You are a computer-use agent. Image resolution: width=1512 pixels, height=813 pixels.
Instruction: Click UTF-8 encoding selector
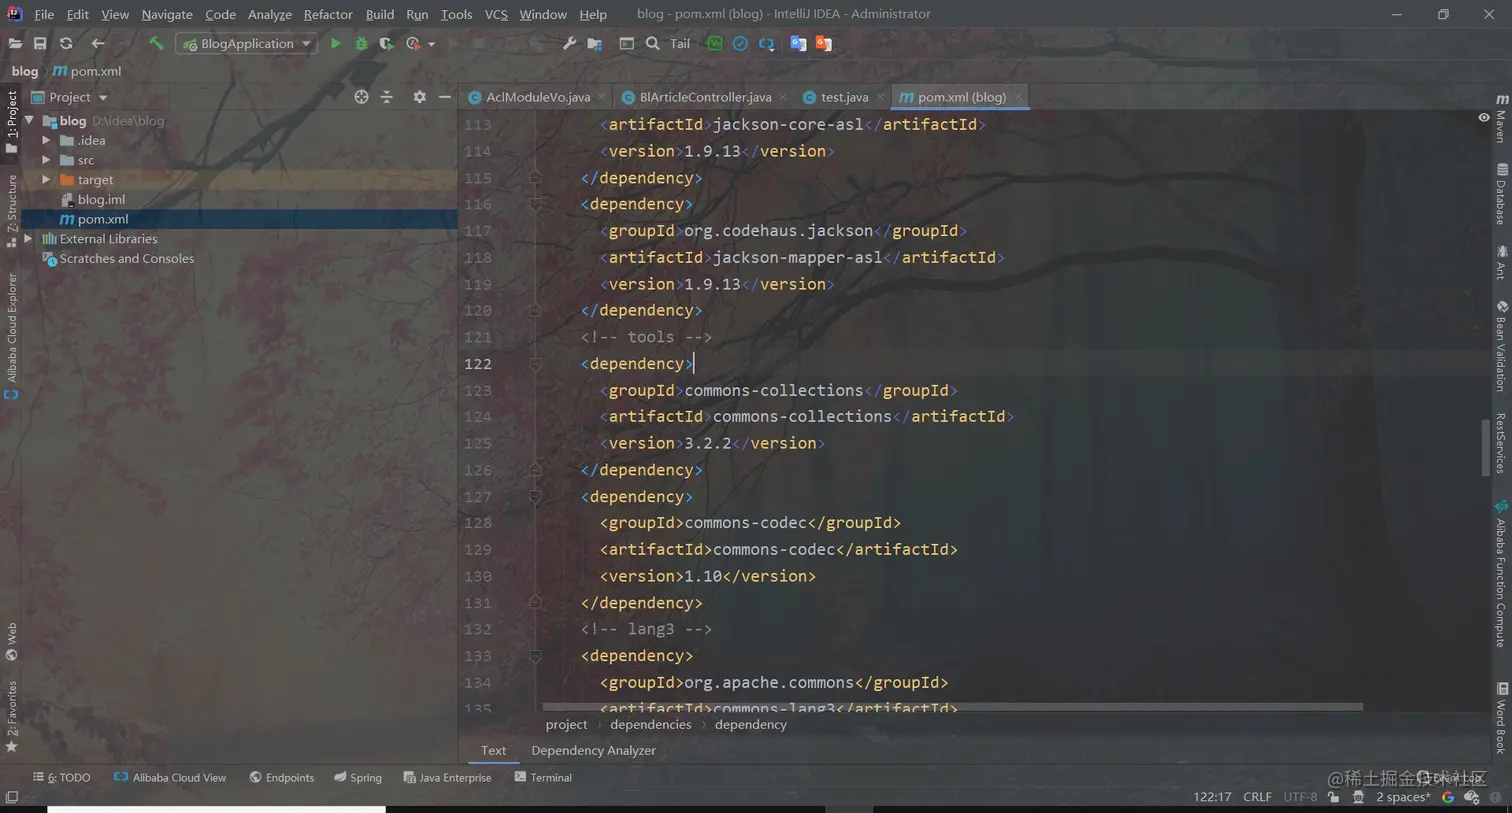pyautogui.click(x=1300, y=797)
